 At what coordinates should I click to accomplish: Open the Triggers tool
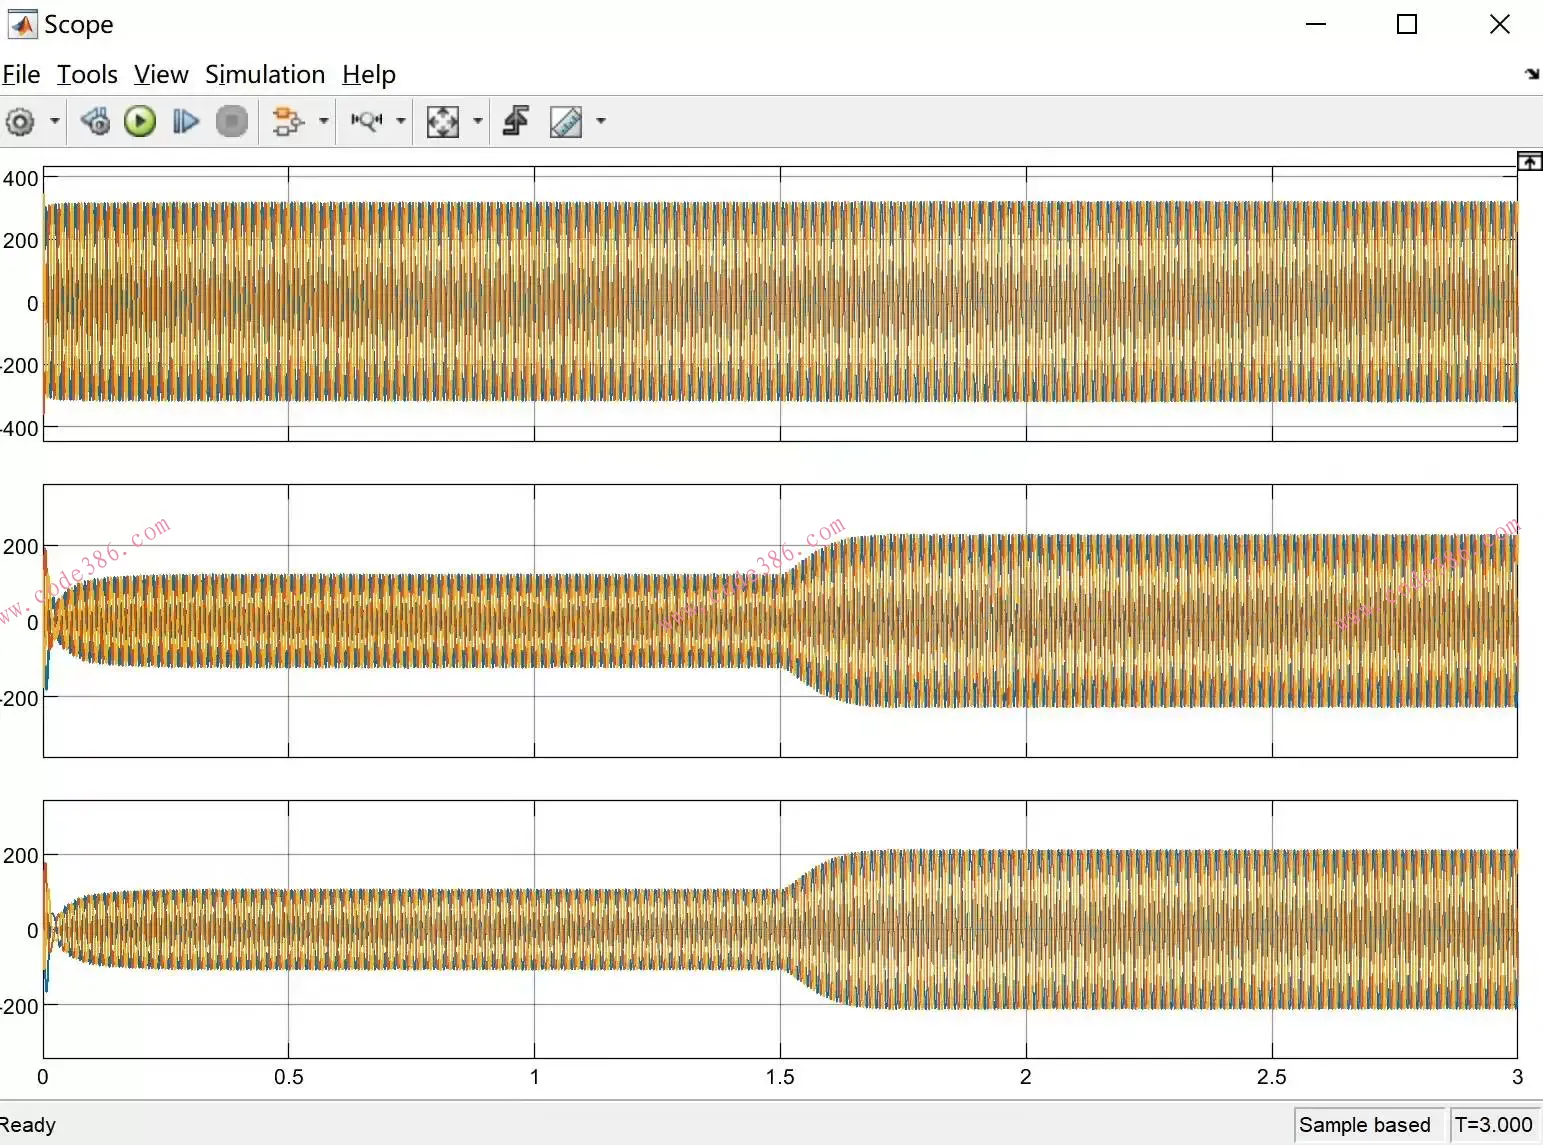(x=516, y=122)
